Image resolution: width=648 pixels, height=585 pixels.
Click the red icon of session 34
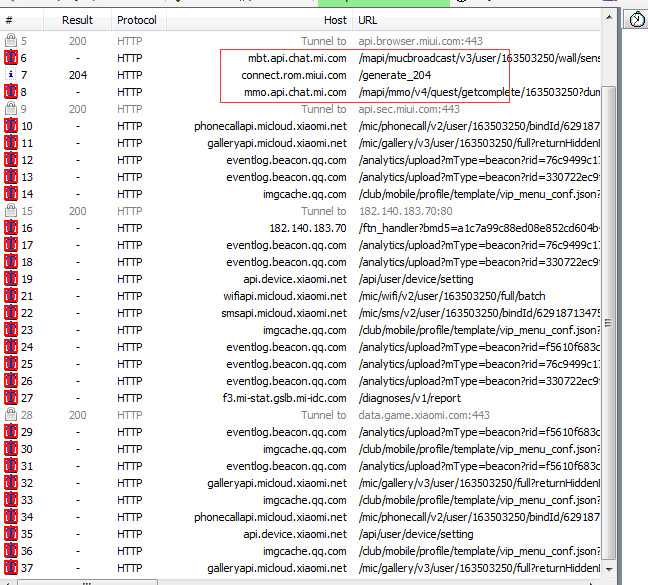coord(11,516)
